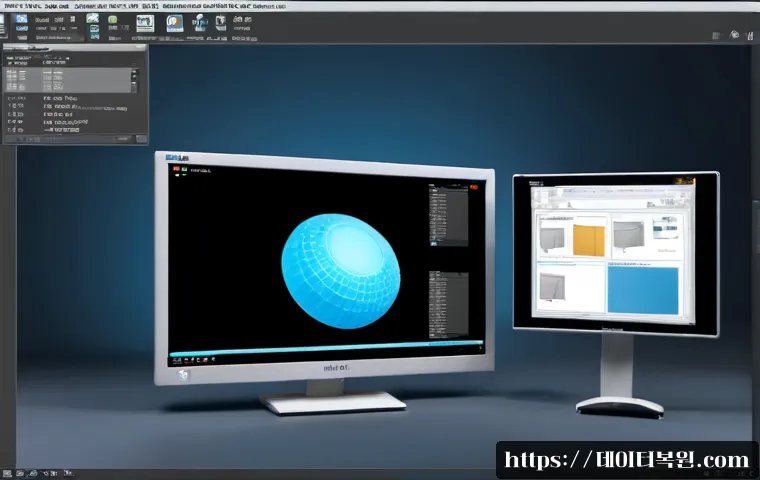
Task: Select the highlighted gray rows in the left panel
Action: 67,80
